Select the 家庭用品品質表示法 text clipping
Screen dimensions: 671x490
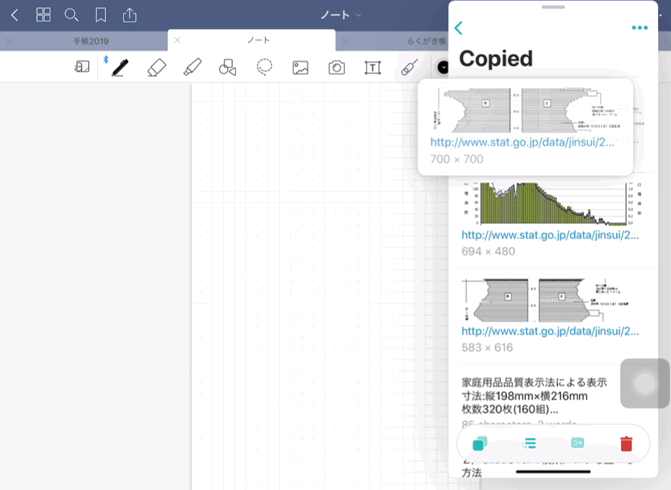tap(534, 396)
